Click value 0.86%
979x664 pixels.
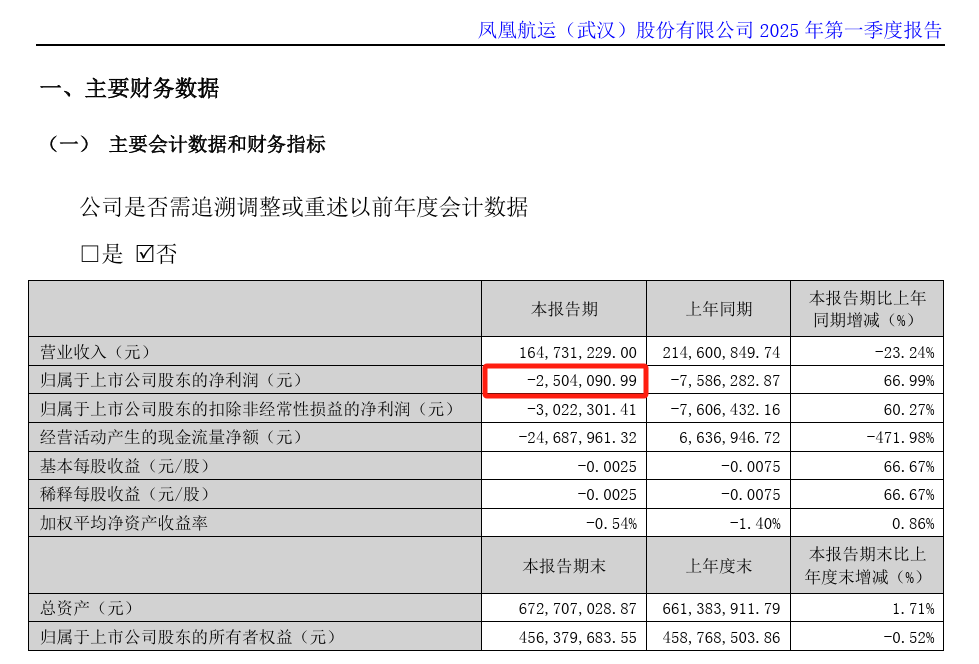coord(913,523)
